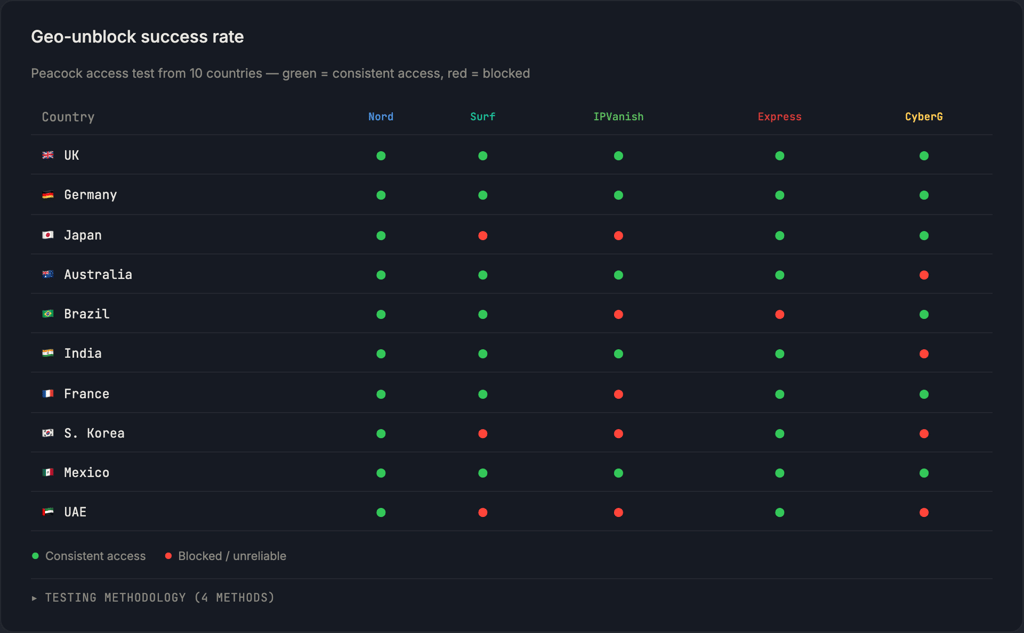Image resolution: width=1024 pixels, height=633 pixels.
Task: Click the India flag icon
Action: point(48,353)
